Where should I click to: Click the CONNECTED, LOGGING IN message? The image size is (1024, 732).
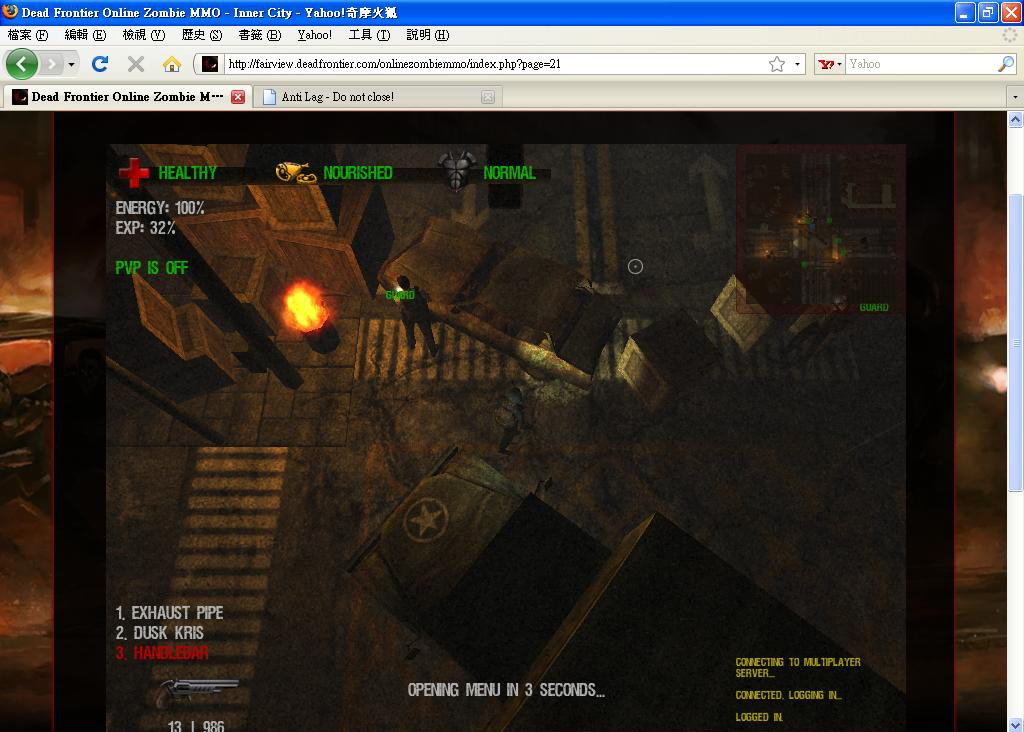[x=788, y=695]
